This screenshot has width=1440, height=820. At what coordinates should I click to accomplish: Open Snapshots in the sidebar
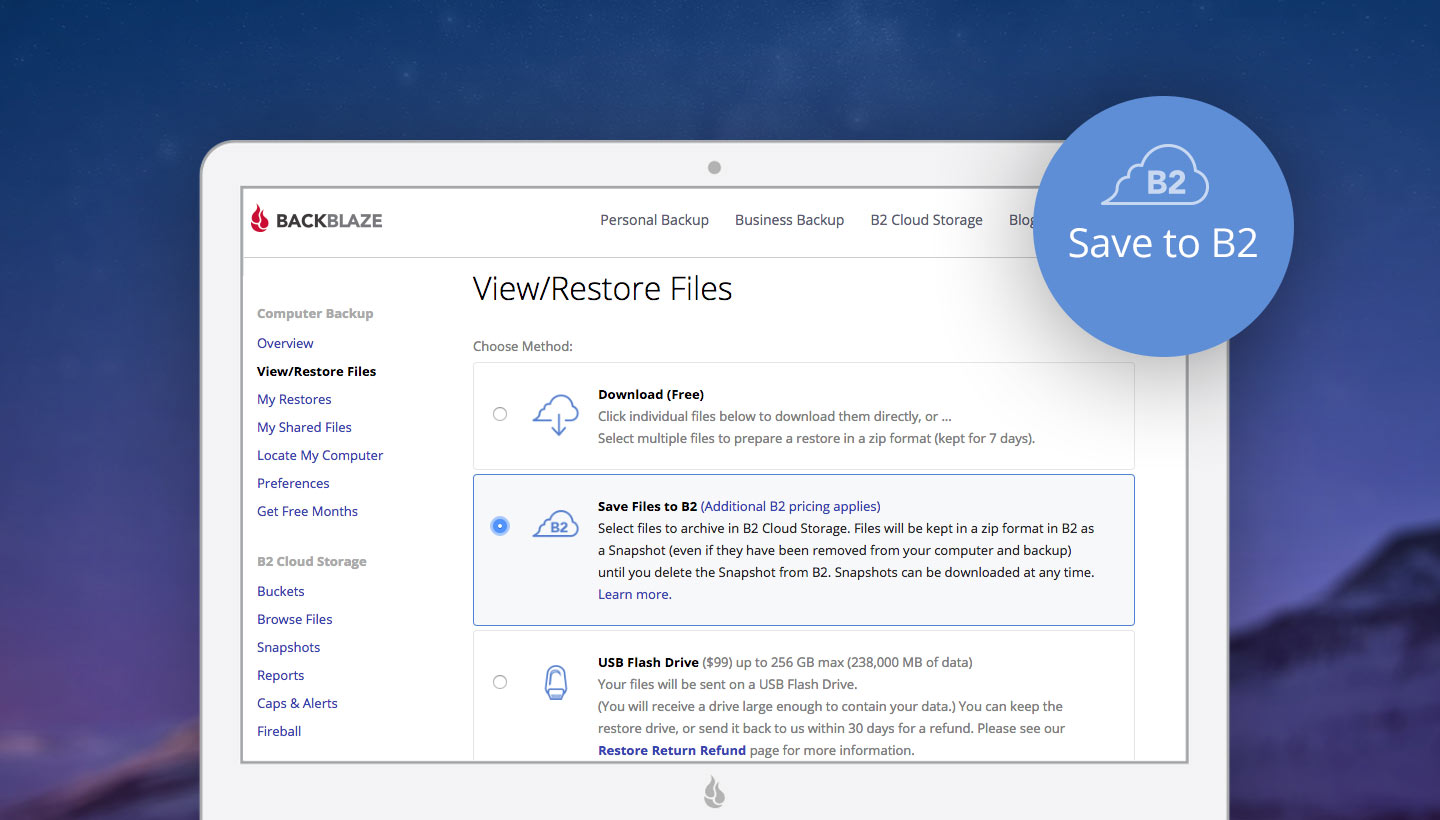288,647
